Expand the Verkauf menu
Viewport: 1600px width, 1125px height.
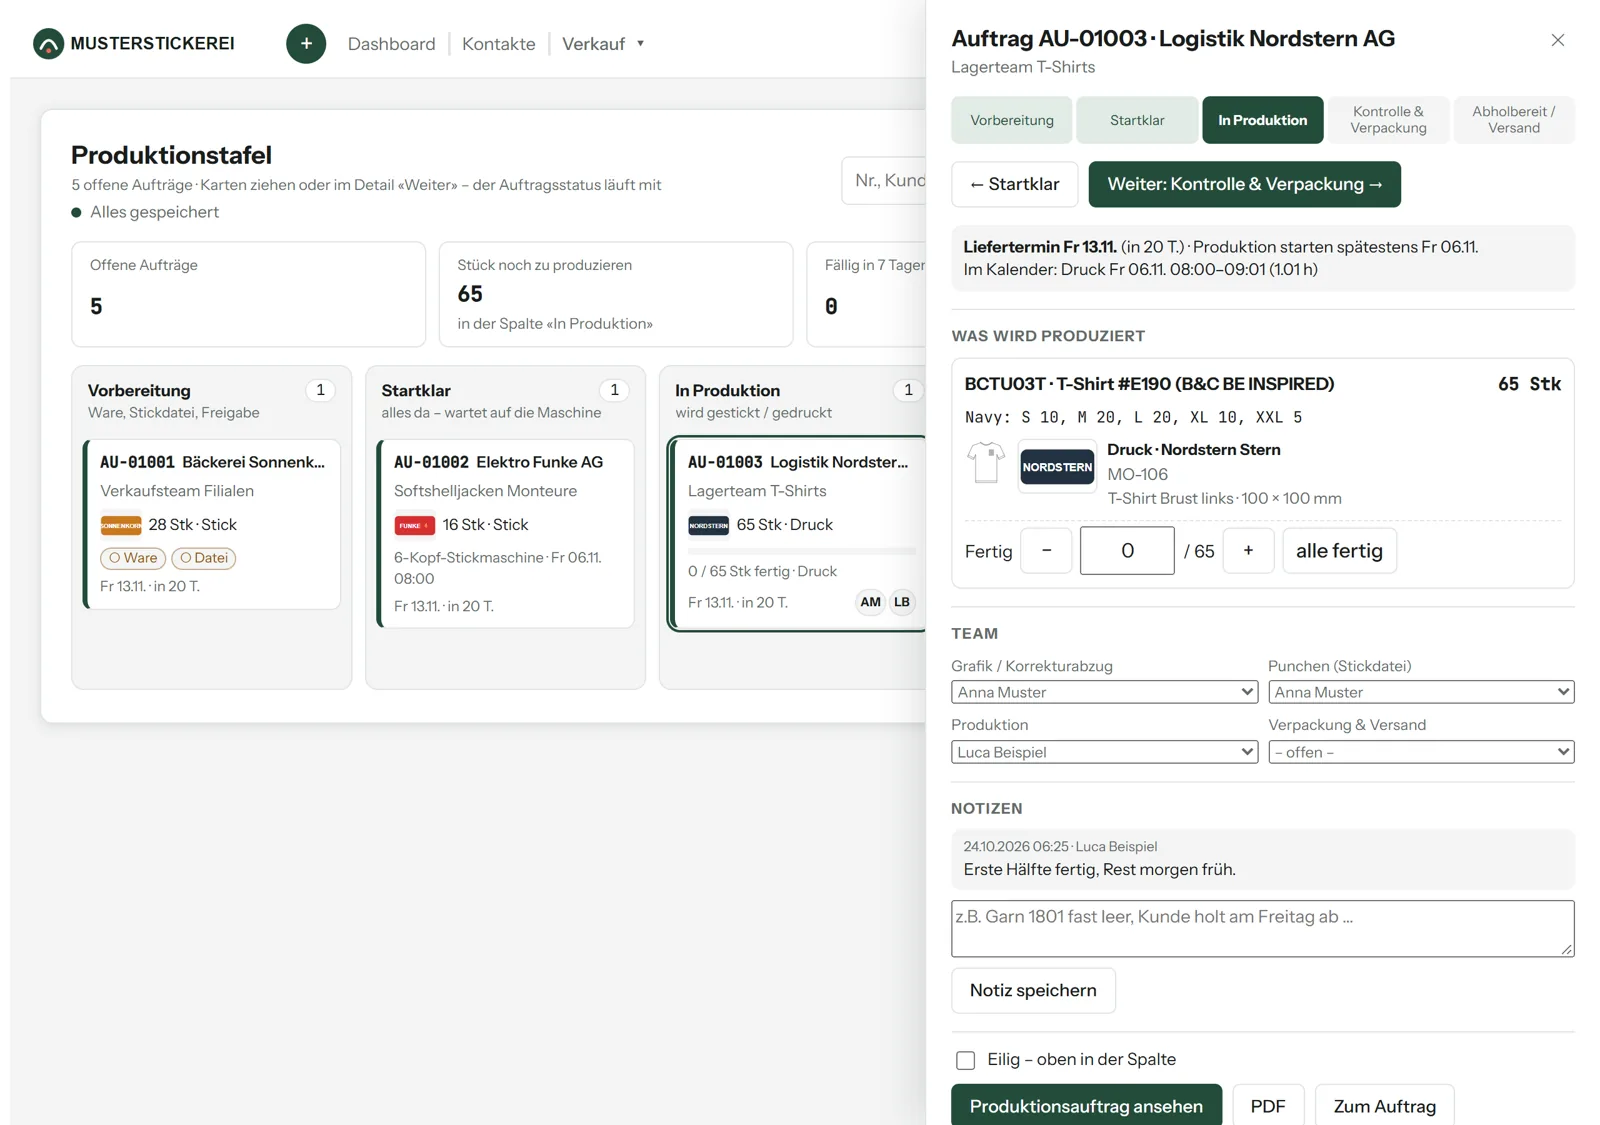[x=603, y=44]
